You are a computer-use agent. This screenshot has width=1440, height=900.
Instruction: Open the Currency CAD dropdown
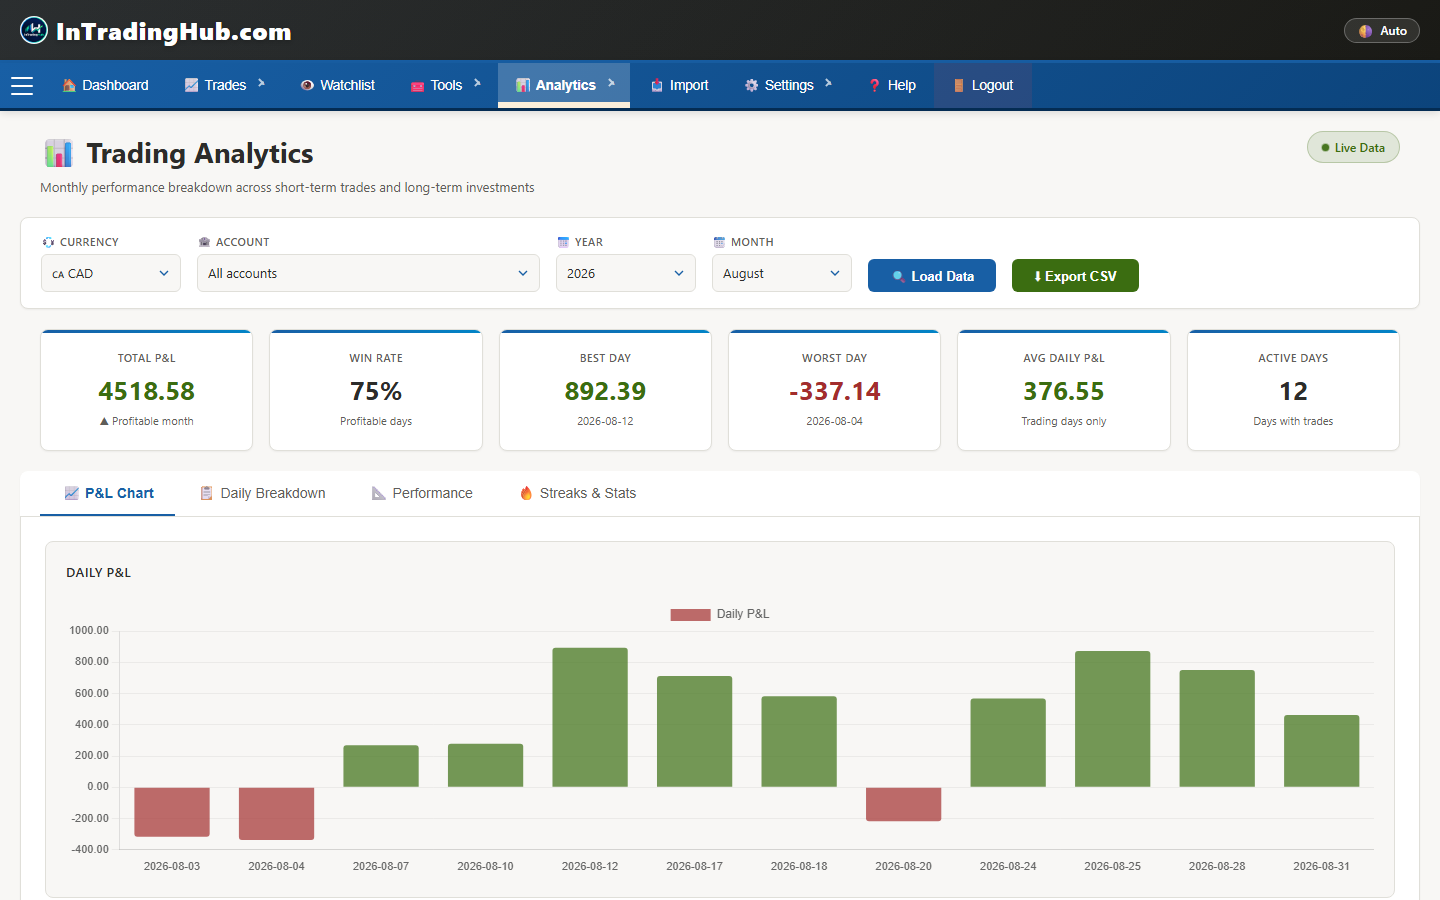[x=111, y=273]
